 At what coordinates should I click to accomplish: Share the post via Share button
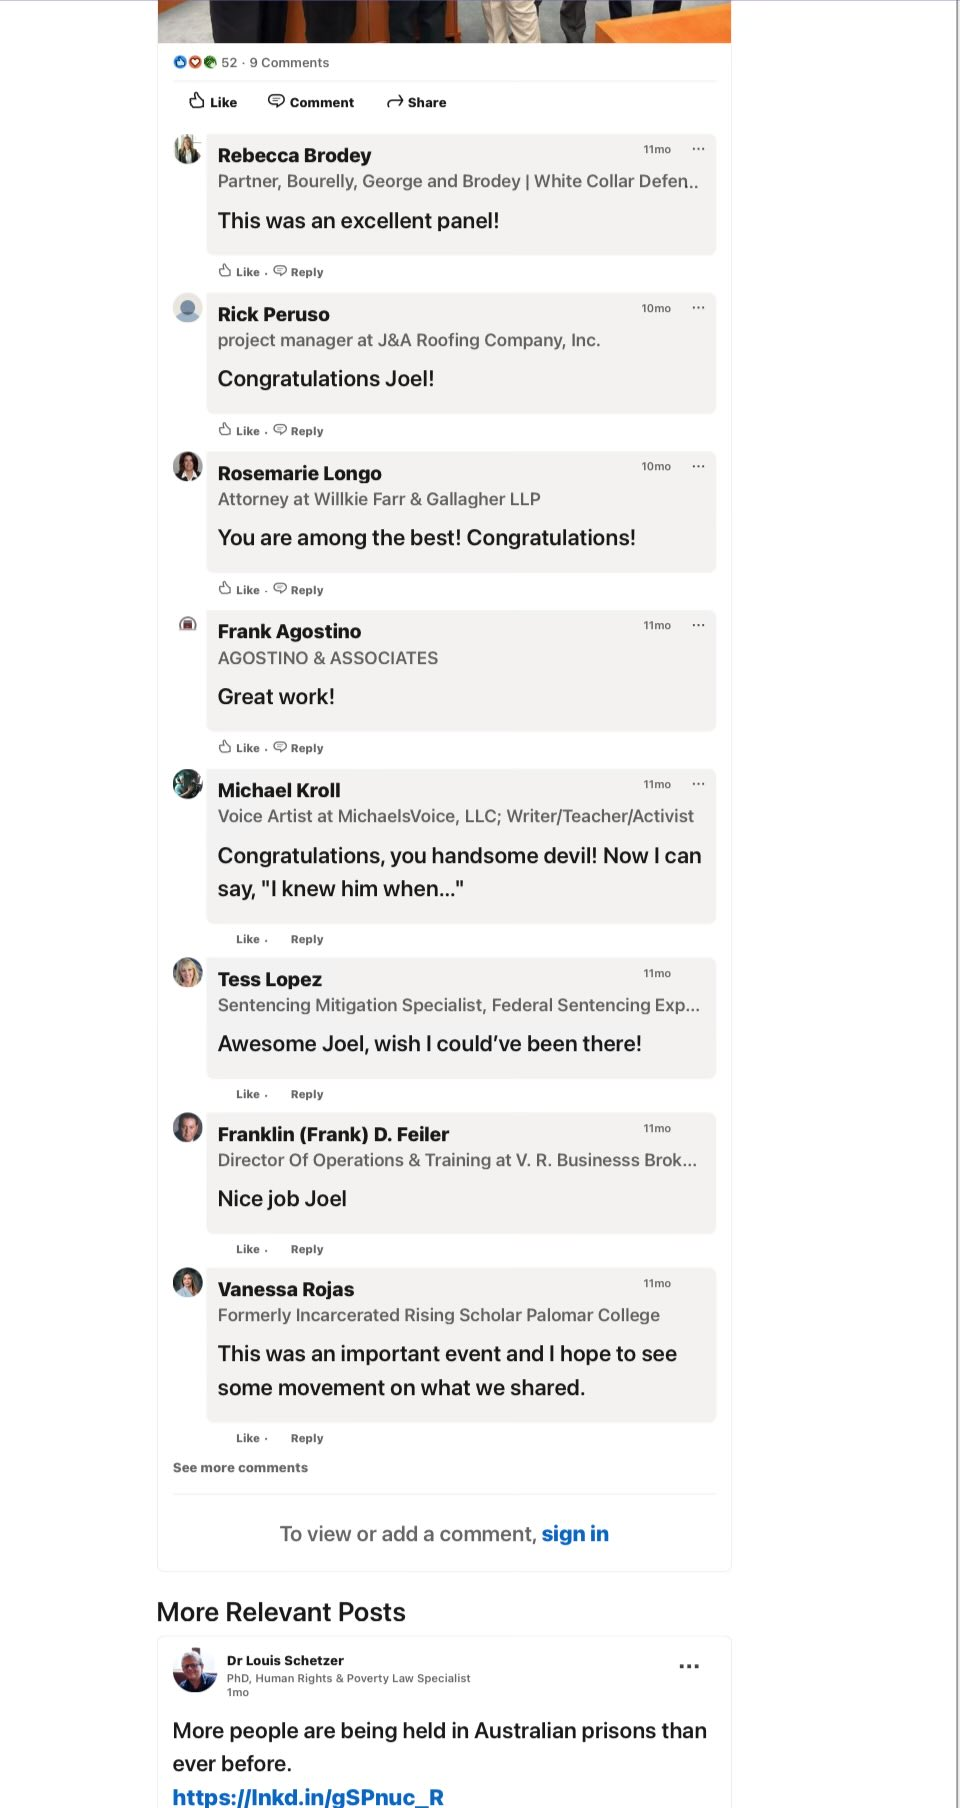click(417, 102)
